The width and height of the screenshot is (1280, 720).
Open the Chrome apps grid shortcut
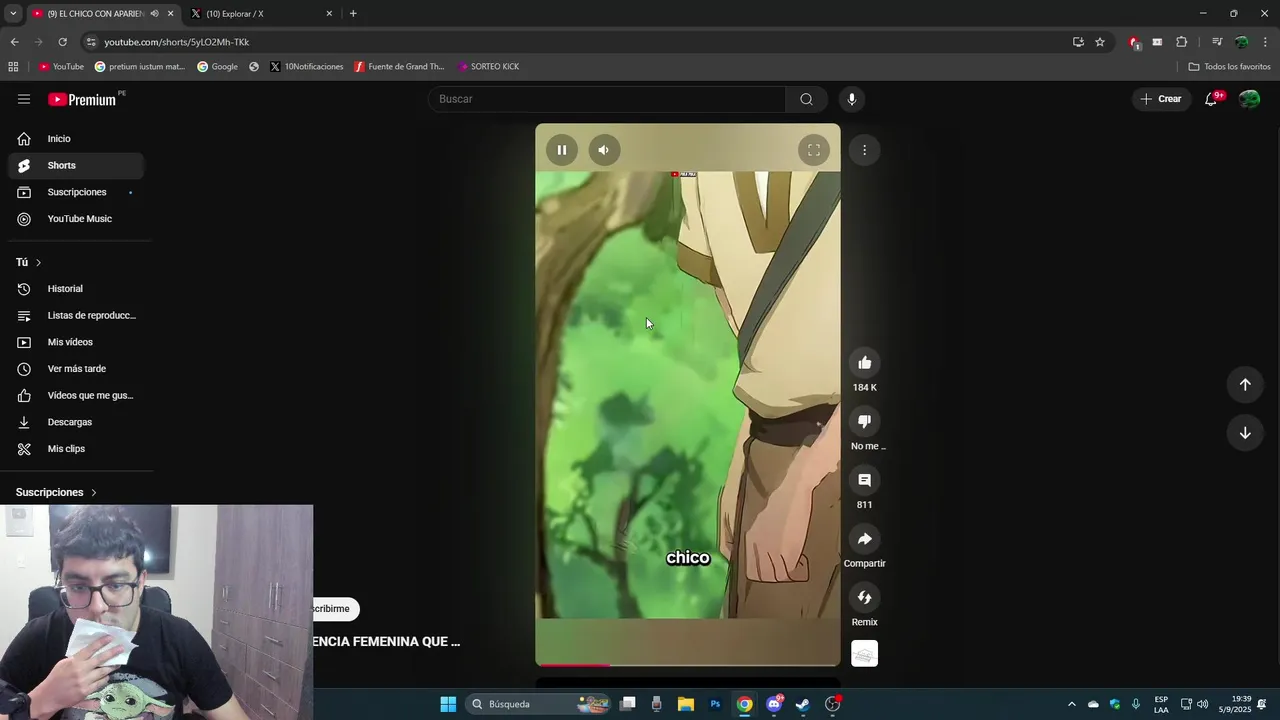(x=13, y=67)
